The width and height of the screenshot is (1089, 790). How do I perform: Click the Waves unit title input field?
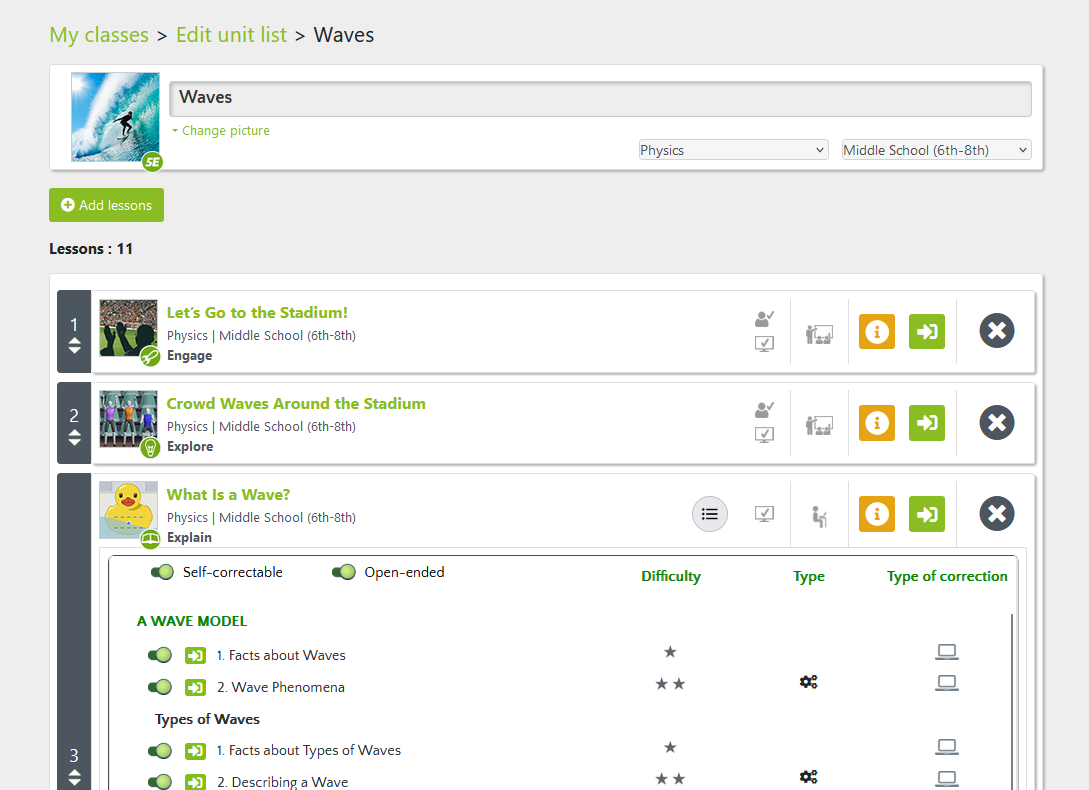600,98
